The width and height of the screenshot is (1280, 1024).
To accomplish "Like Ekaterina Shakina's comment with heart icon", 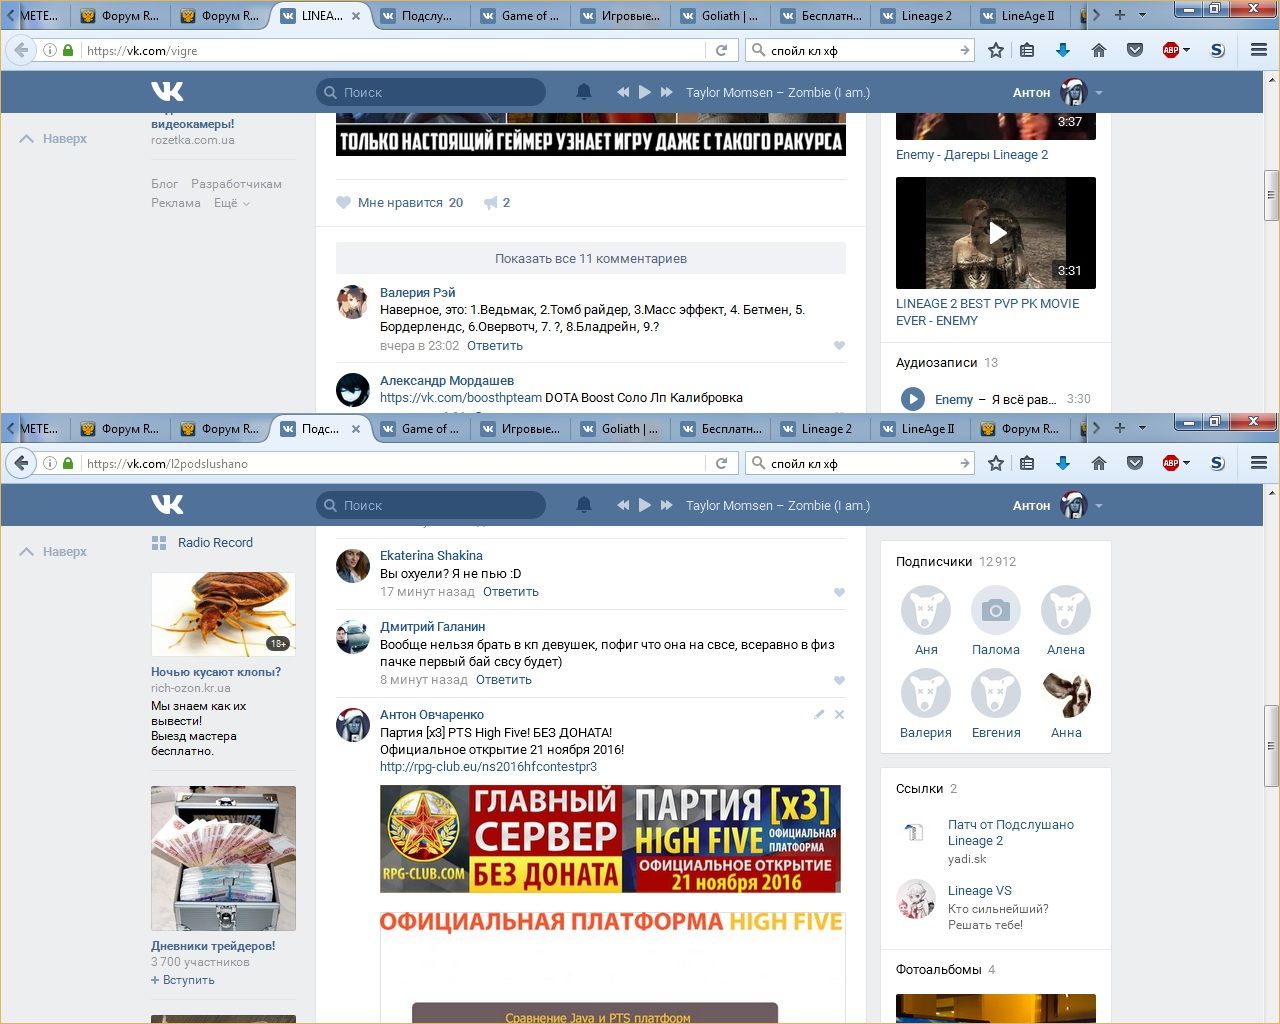I will (x=839, y=592).
